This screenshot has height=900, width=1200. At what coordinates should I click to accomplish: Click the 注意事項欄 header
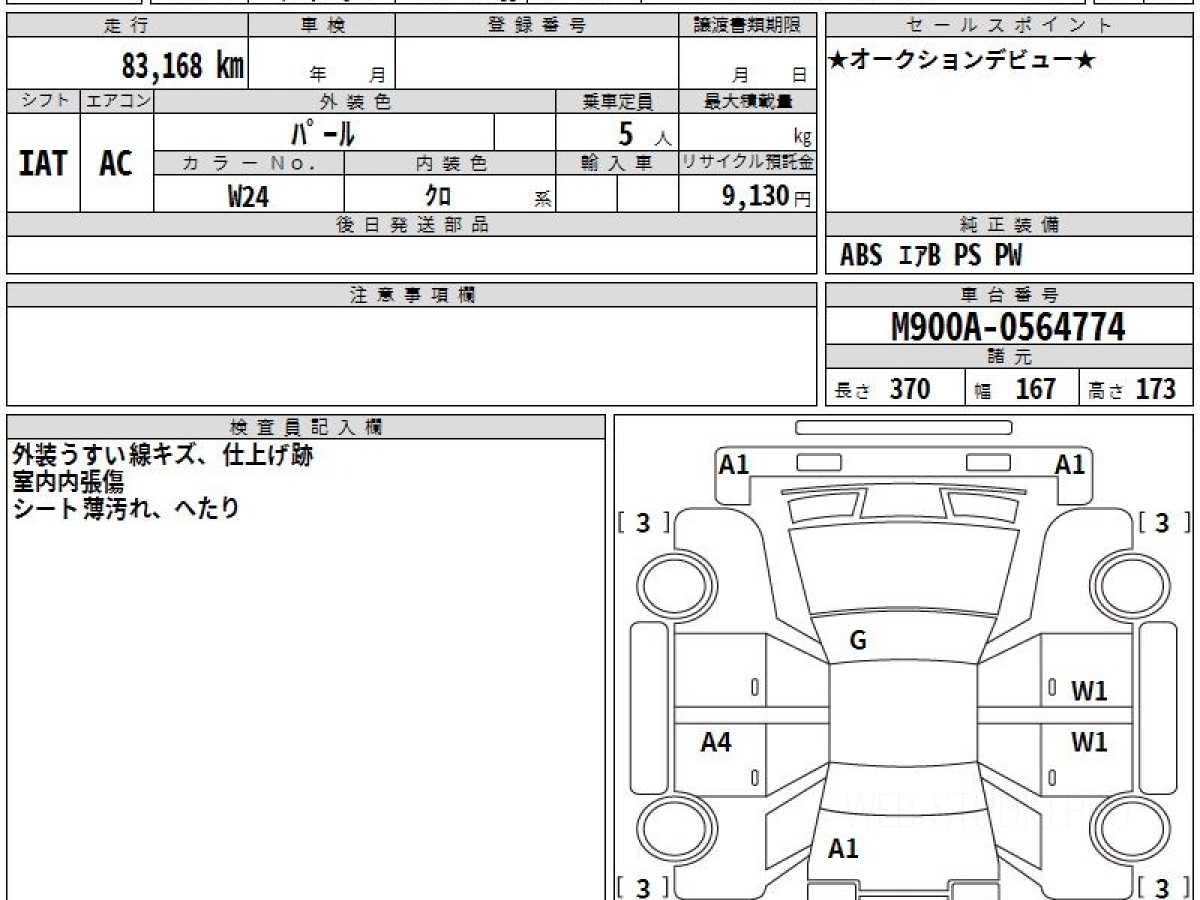(412, 295)
